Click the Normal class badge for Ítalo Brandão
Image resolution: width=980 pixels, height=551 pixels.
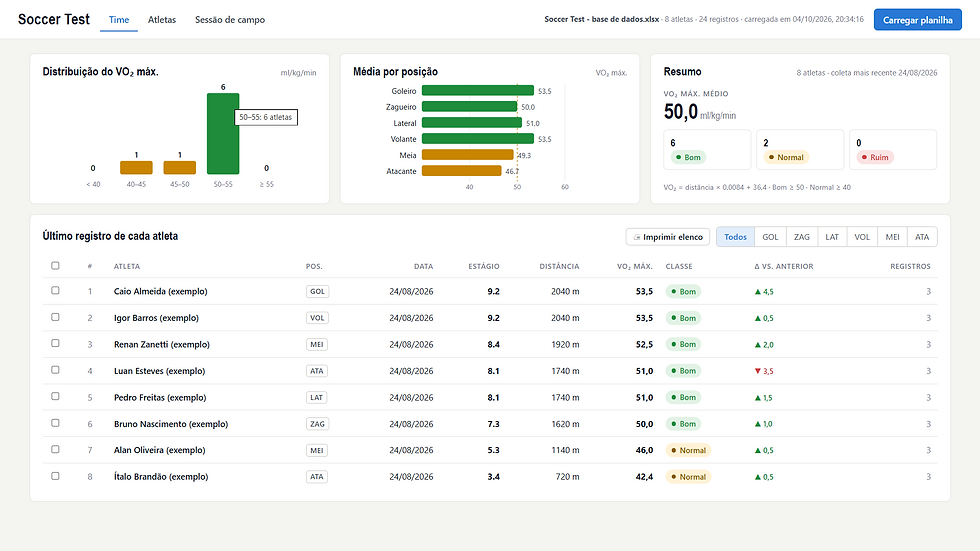pos(688,477)
